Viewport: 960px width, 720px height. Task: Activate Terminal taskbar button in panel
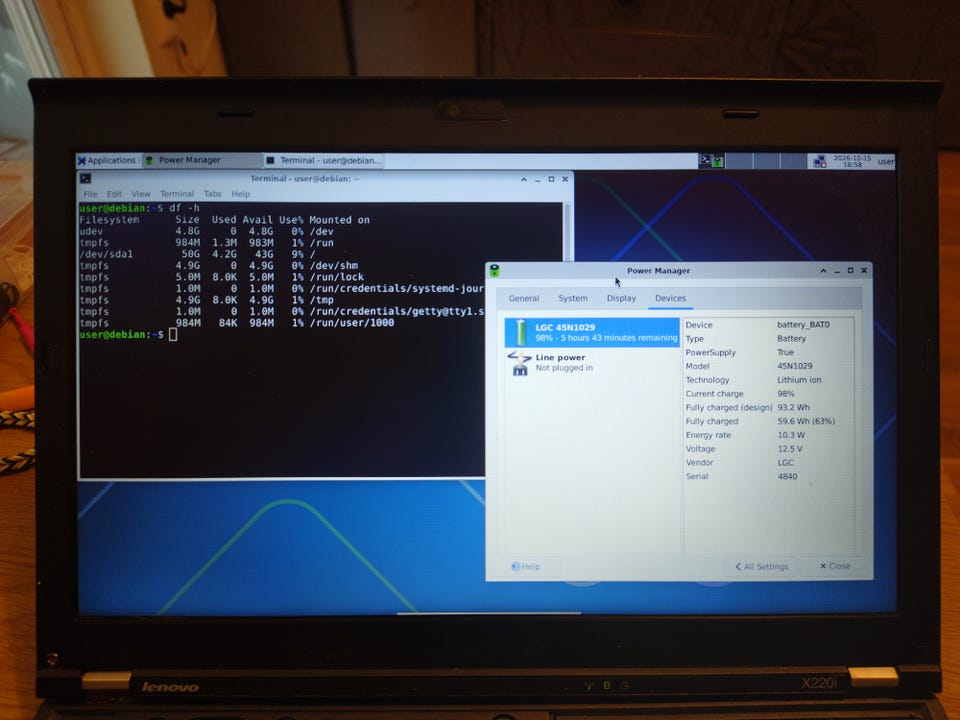324,160
